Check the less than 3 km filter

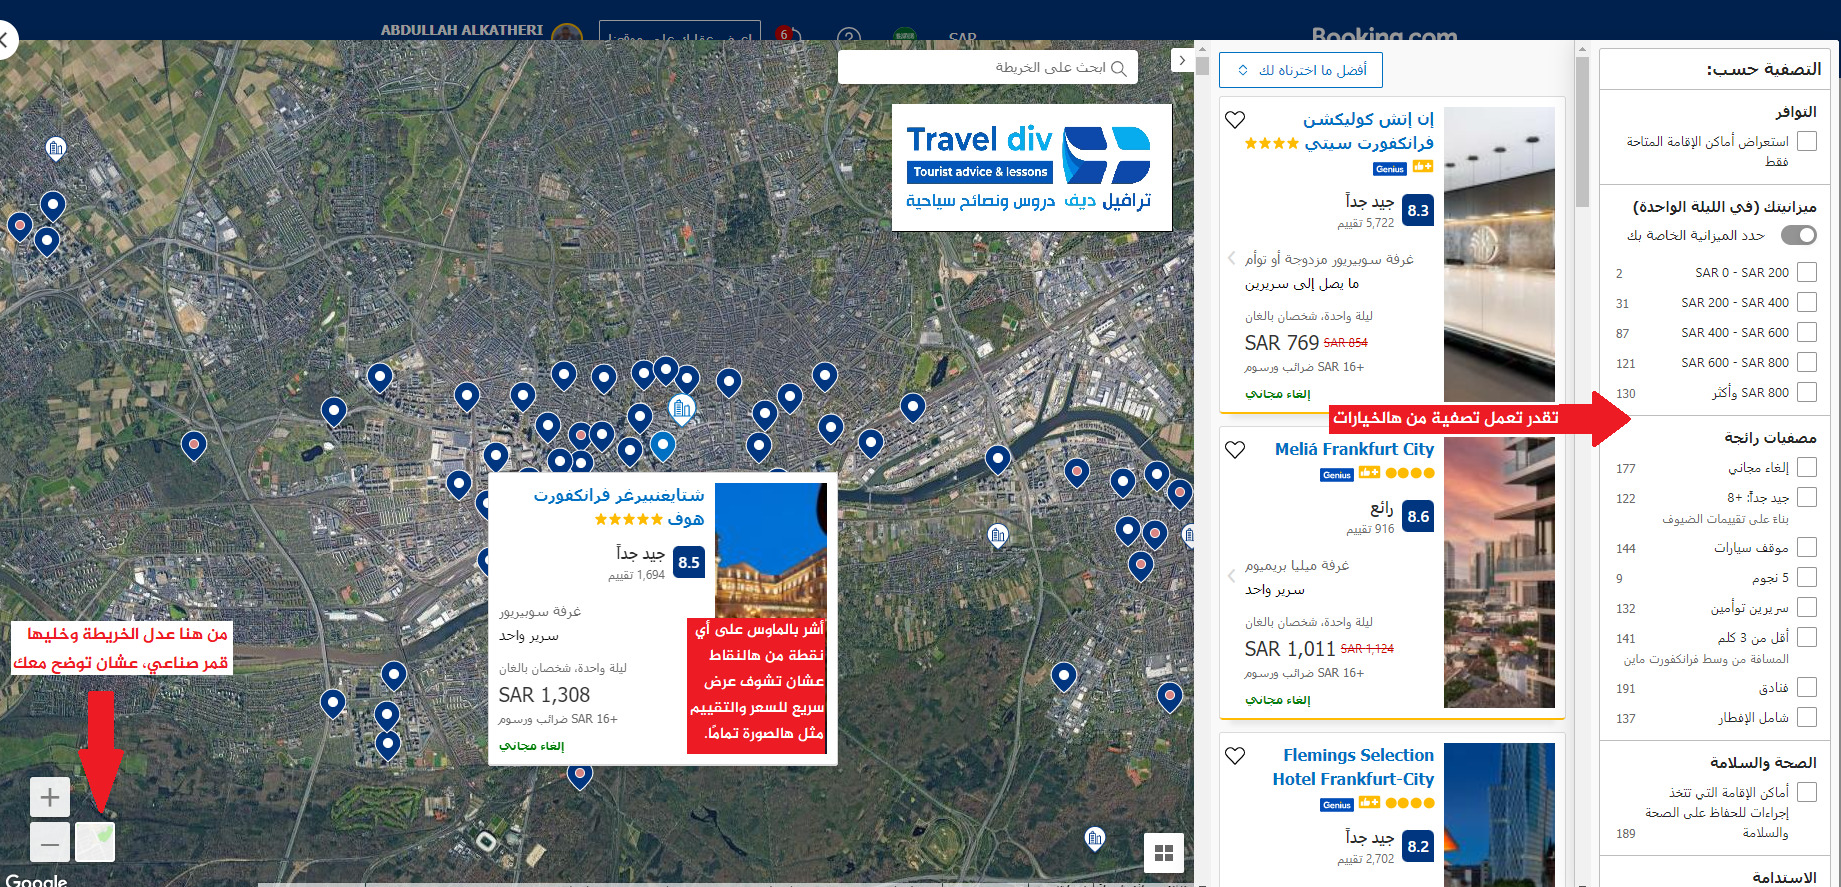(1807, 637)
